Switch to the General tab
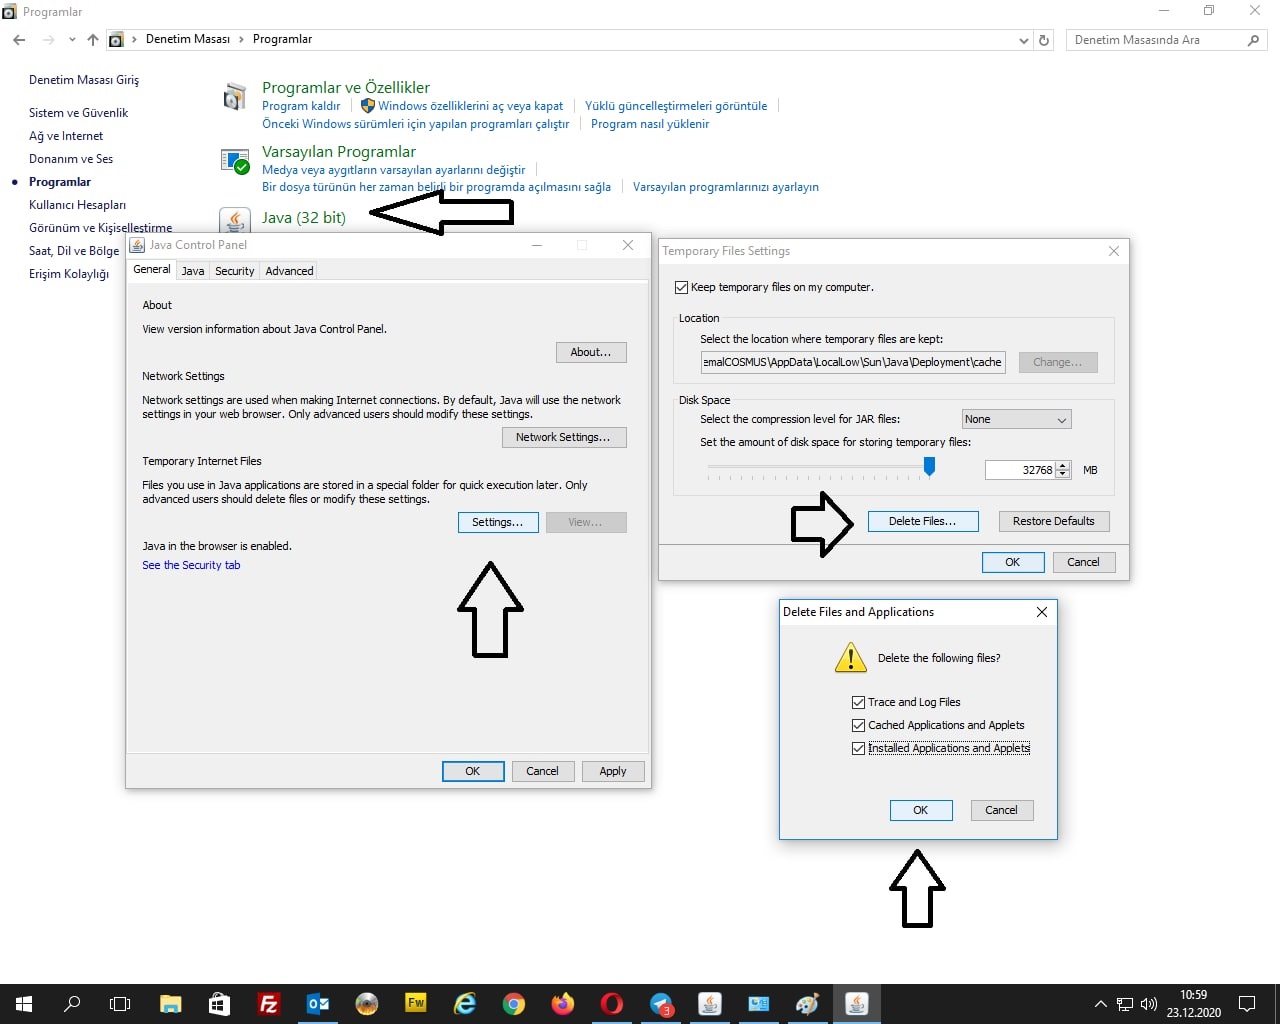This screenshot has height=1024, width=1280. 152,269
